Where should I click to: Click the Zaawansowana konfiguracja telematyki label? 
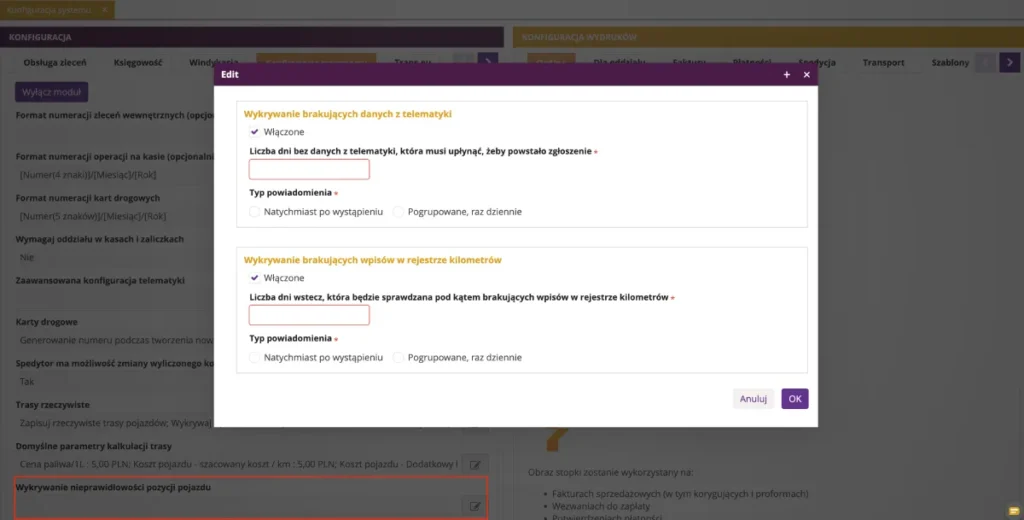pyautogui.click(x=100, y=280)
